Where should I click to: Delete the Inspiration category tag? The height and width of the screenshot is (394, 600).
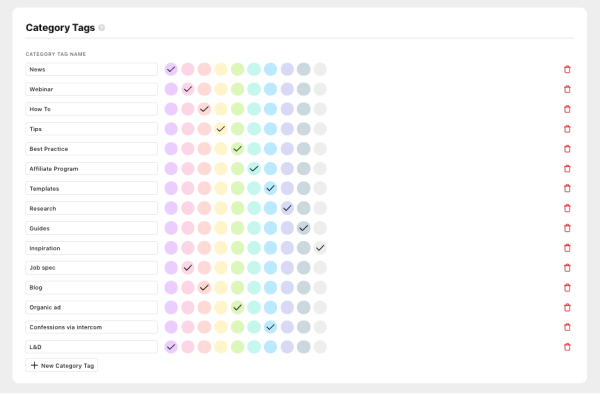[x=567, y=248]
